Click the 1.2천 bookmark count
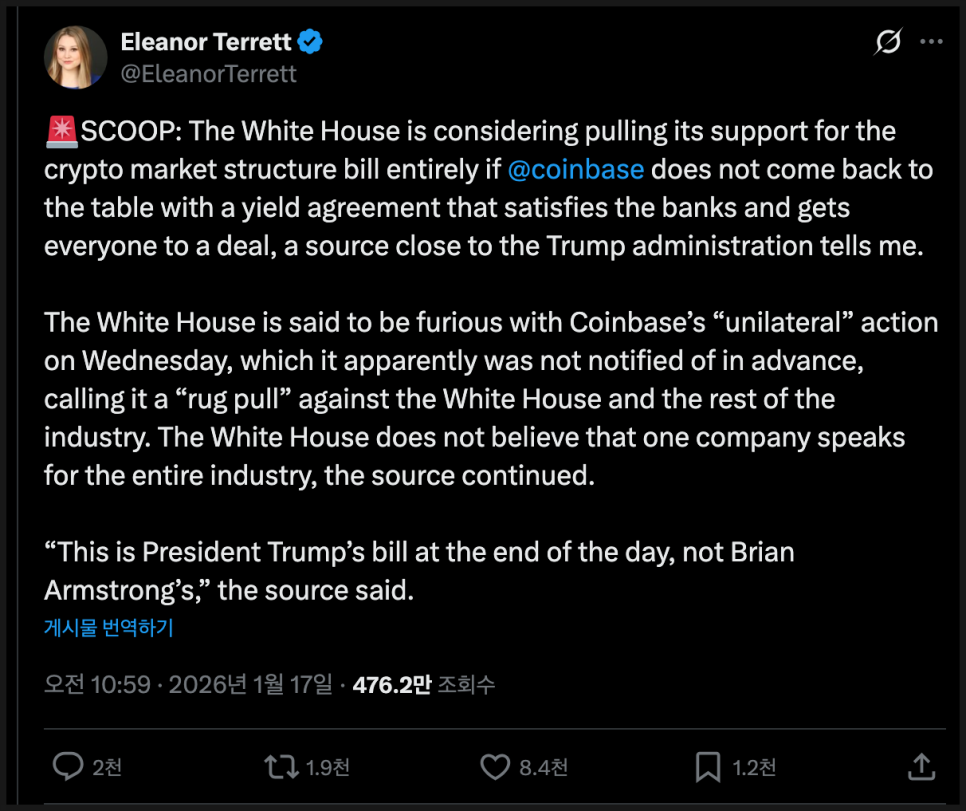 coord(754,768)
